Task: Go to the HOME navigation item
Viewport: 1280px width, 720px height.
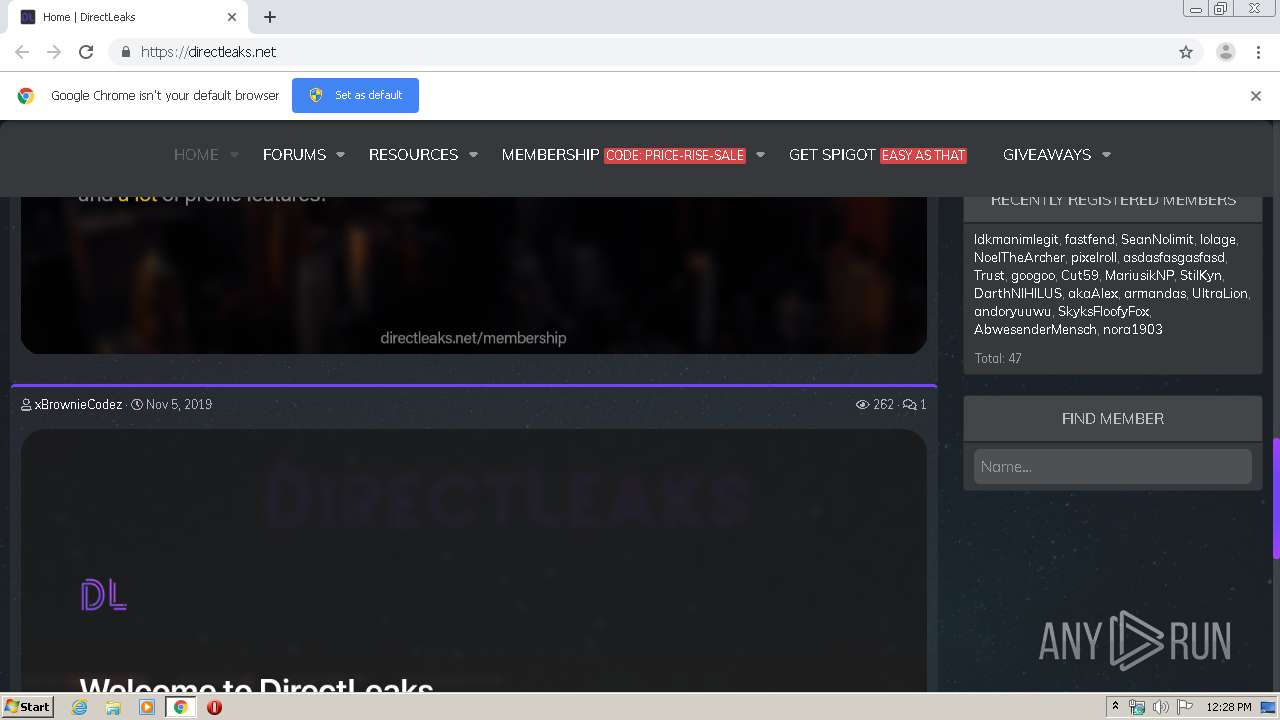Action: click(196, 155)
